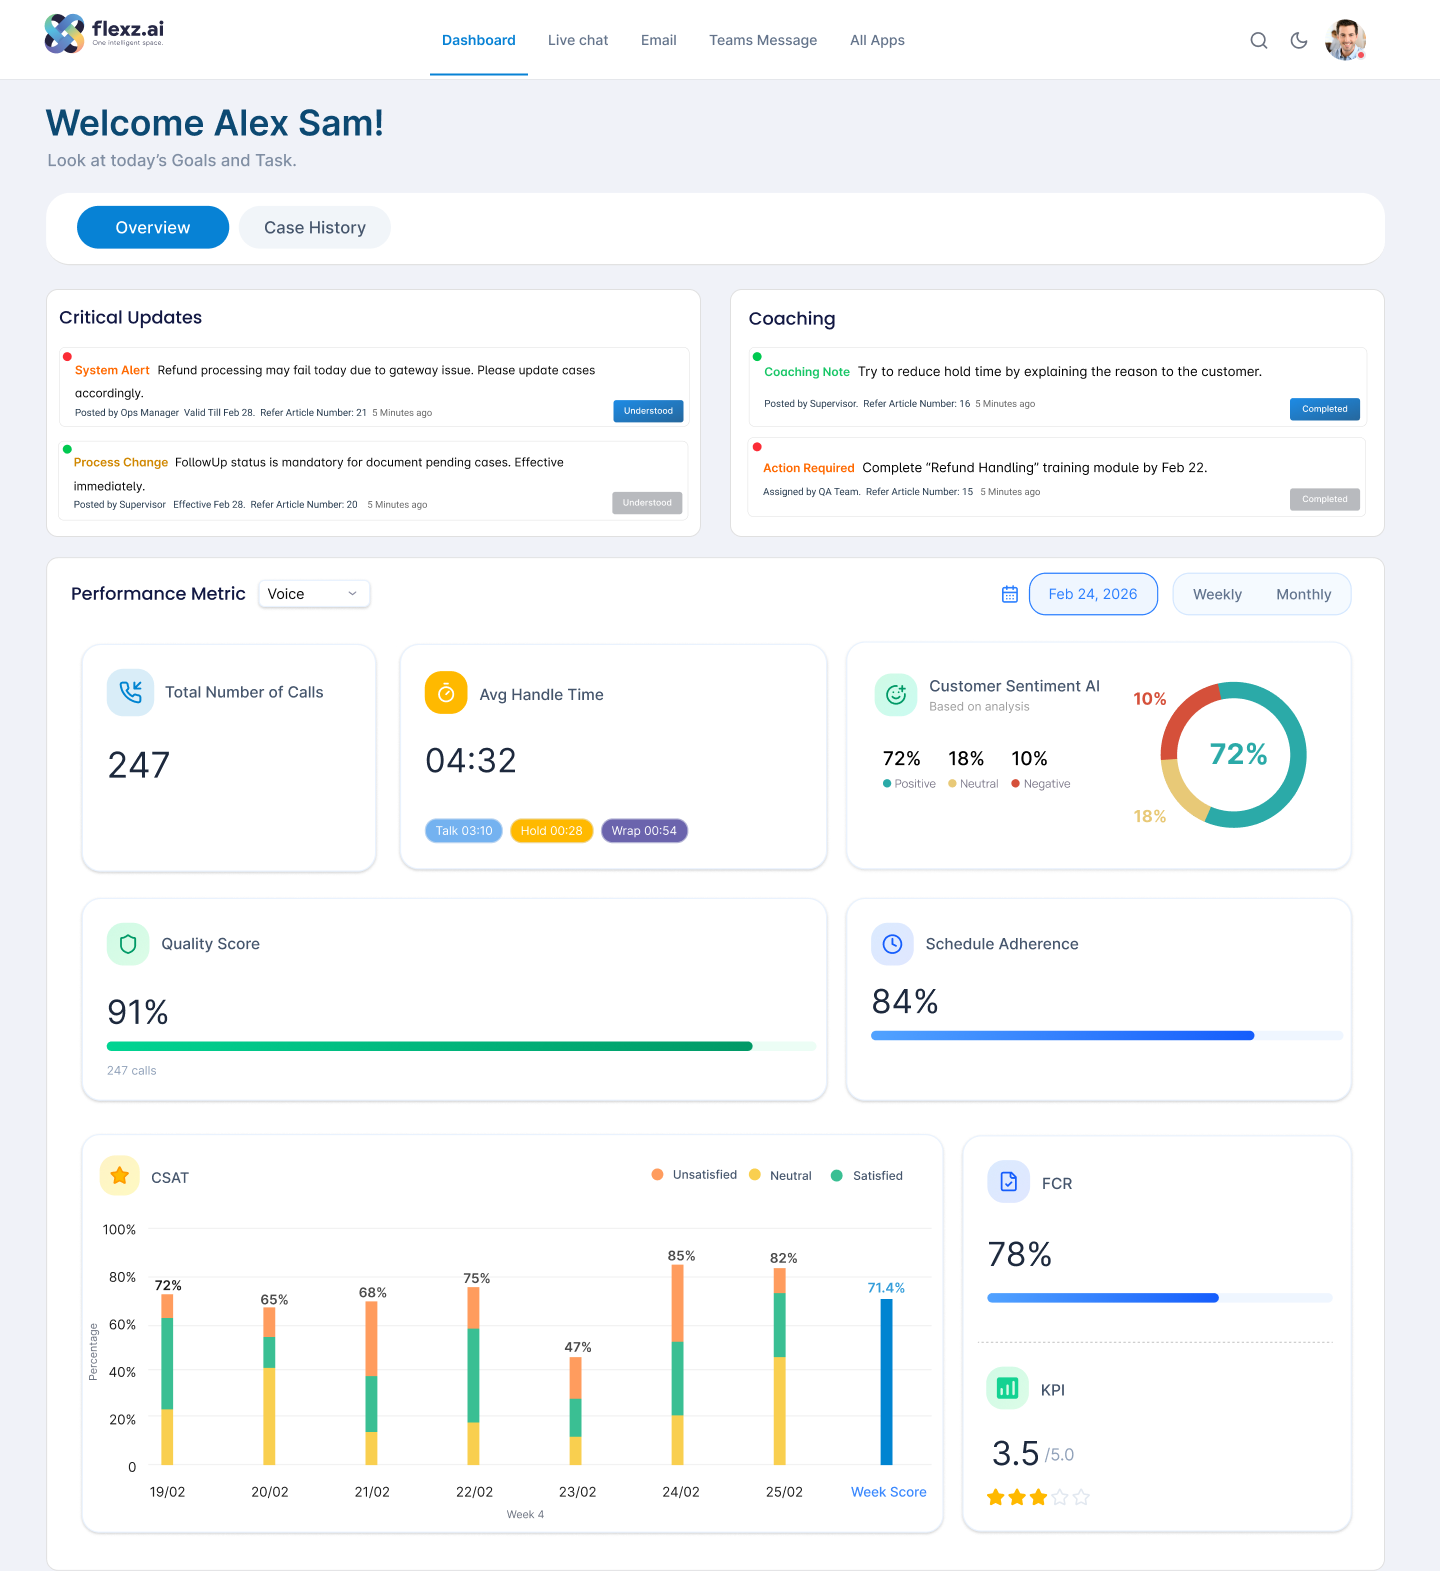The image size is (1440, 1571).
Task: Click the Schedule Adherence clock icon
Action: pyautogui.click(x=892, y=944)
